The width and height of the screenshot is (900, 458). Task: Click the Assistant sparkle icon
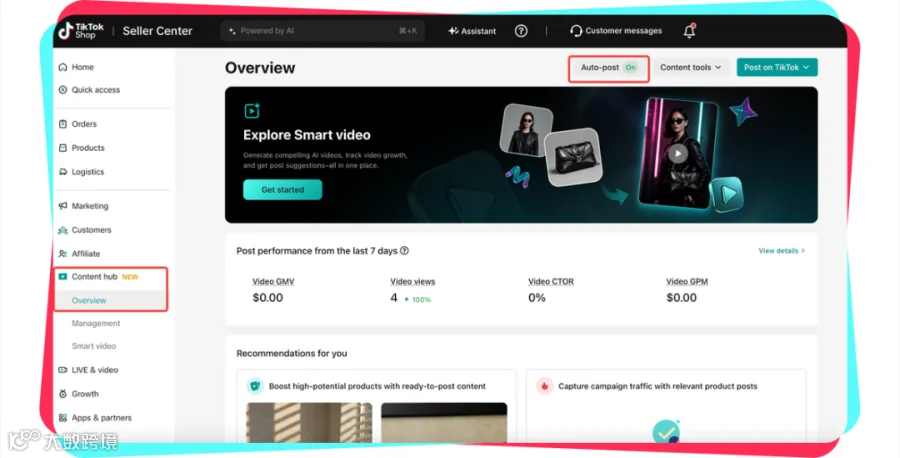[x=453, y=31]
